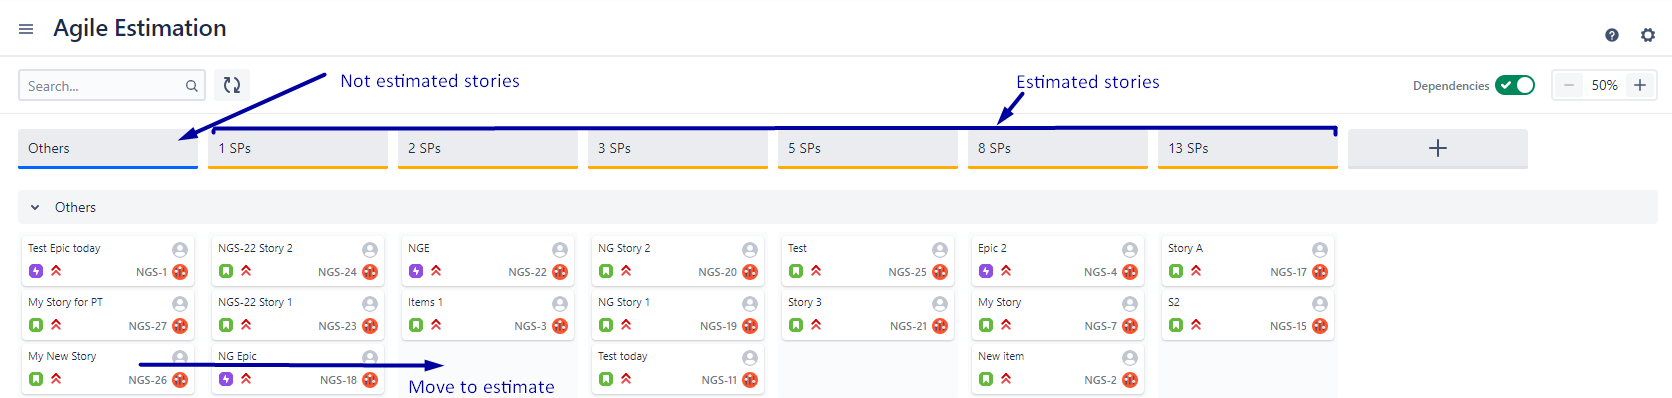
Task: Select the Others column header
Action: pyautogui.click(x=108, y=148)
